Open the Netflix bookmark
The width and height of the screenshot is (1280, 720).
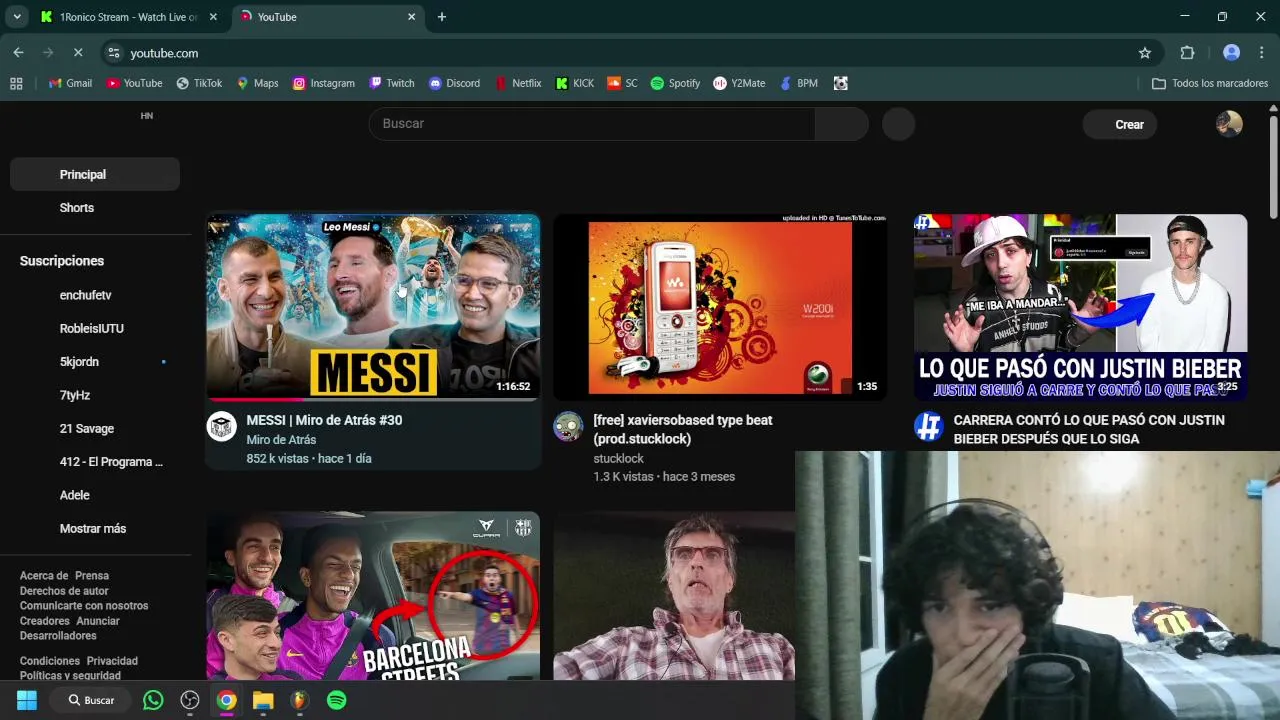[x=518, y=83]
